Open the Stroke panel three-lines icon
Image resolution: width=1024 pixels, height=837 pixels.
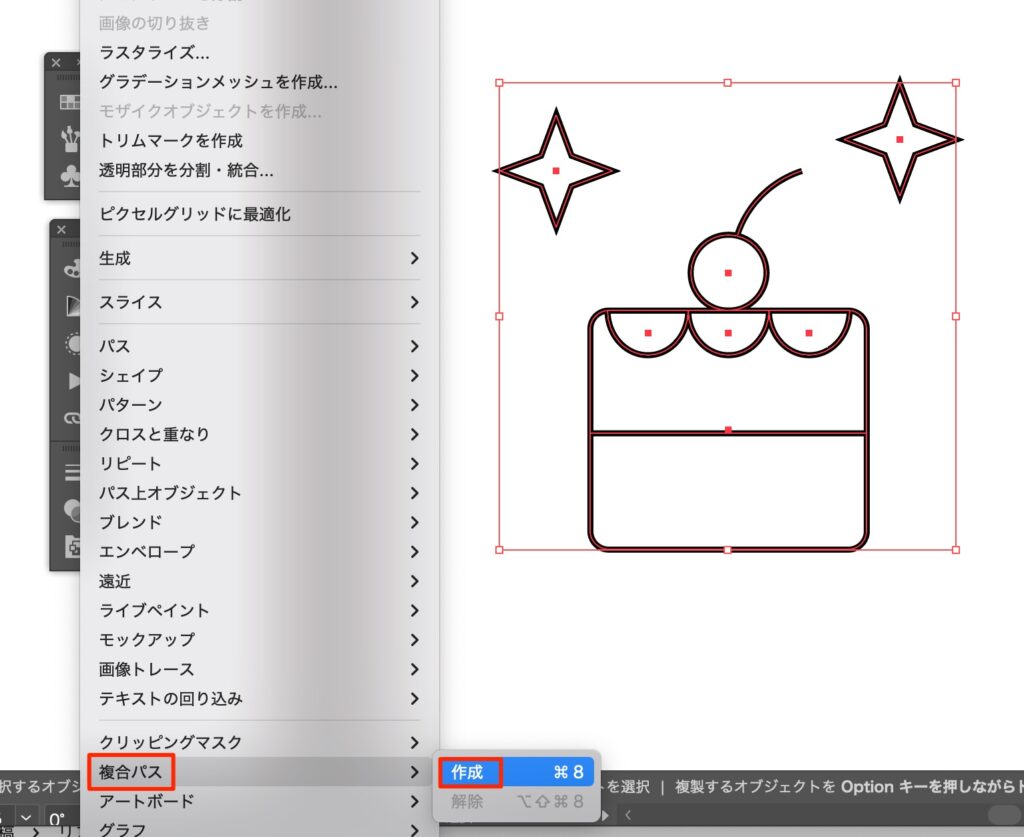72,472
